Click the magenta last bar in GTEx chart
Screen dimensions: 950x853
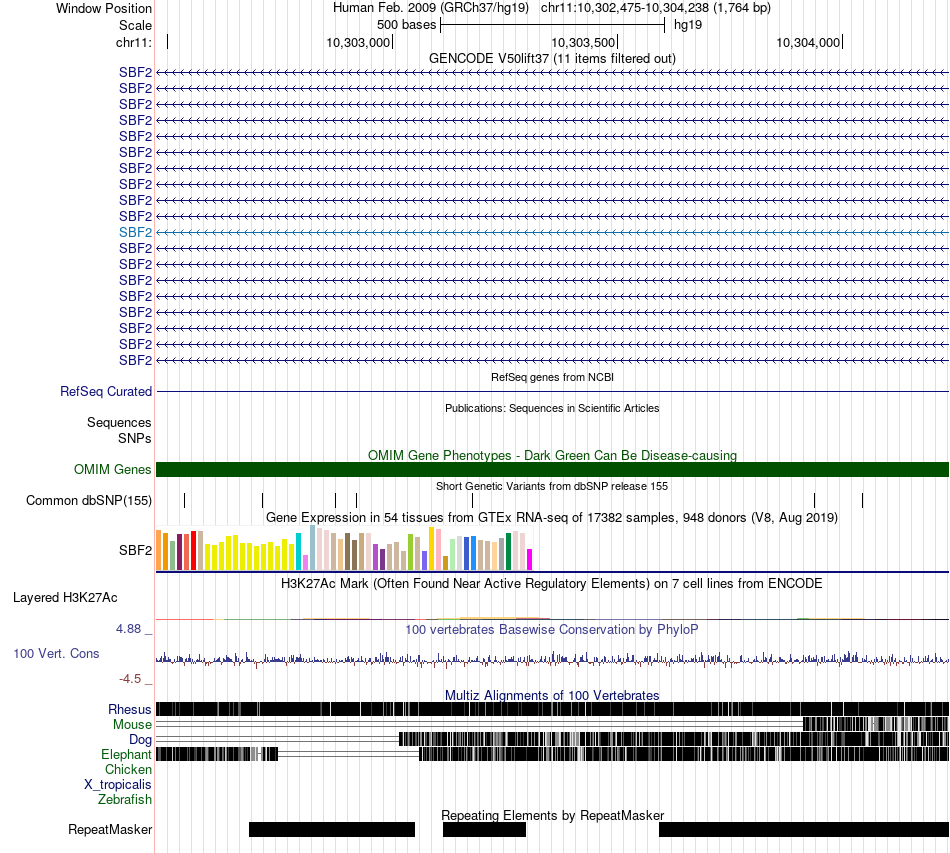[x=529, y=559]
